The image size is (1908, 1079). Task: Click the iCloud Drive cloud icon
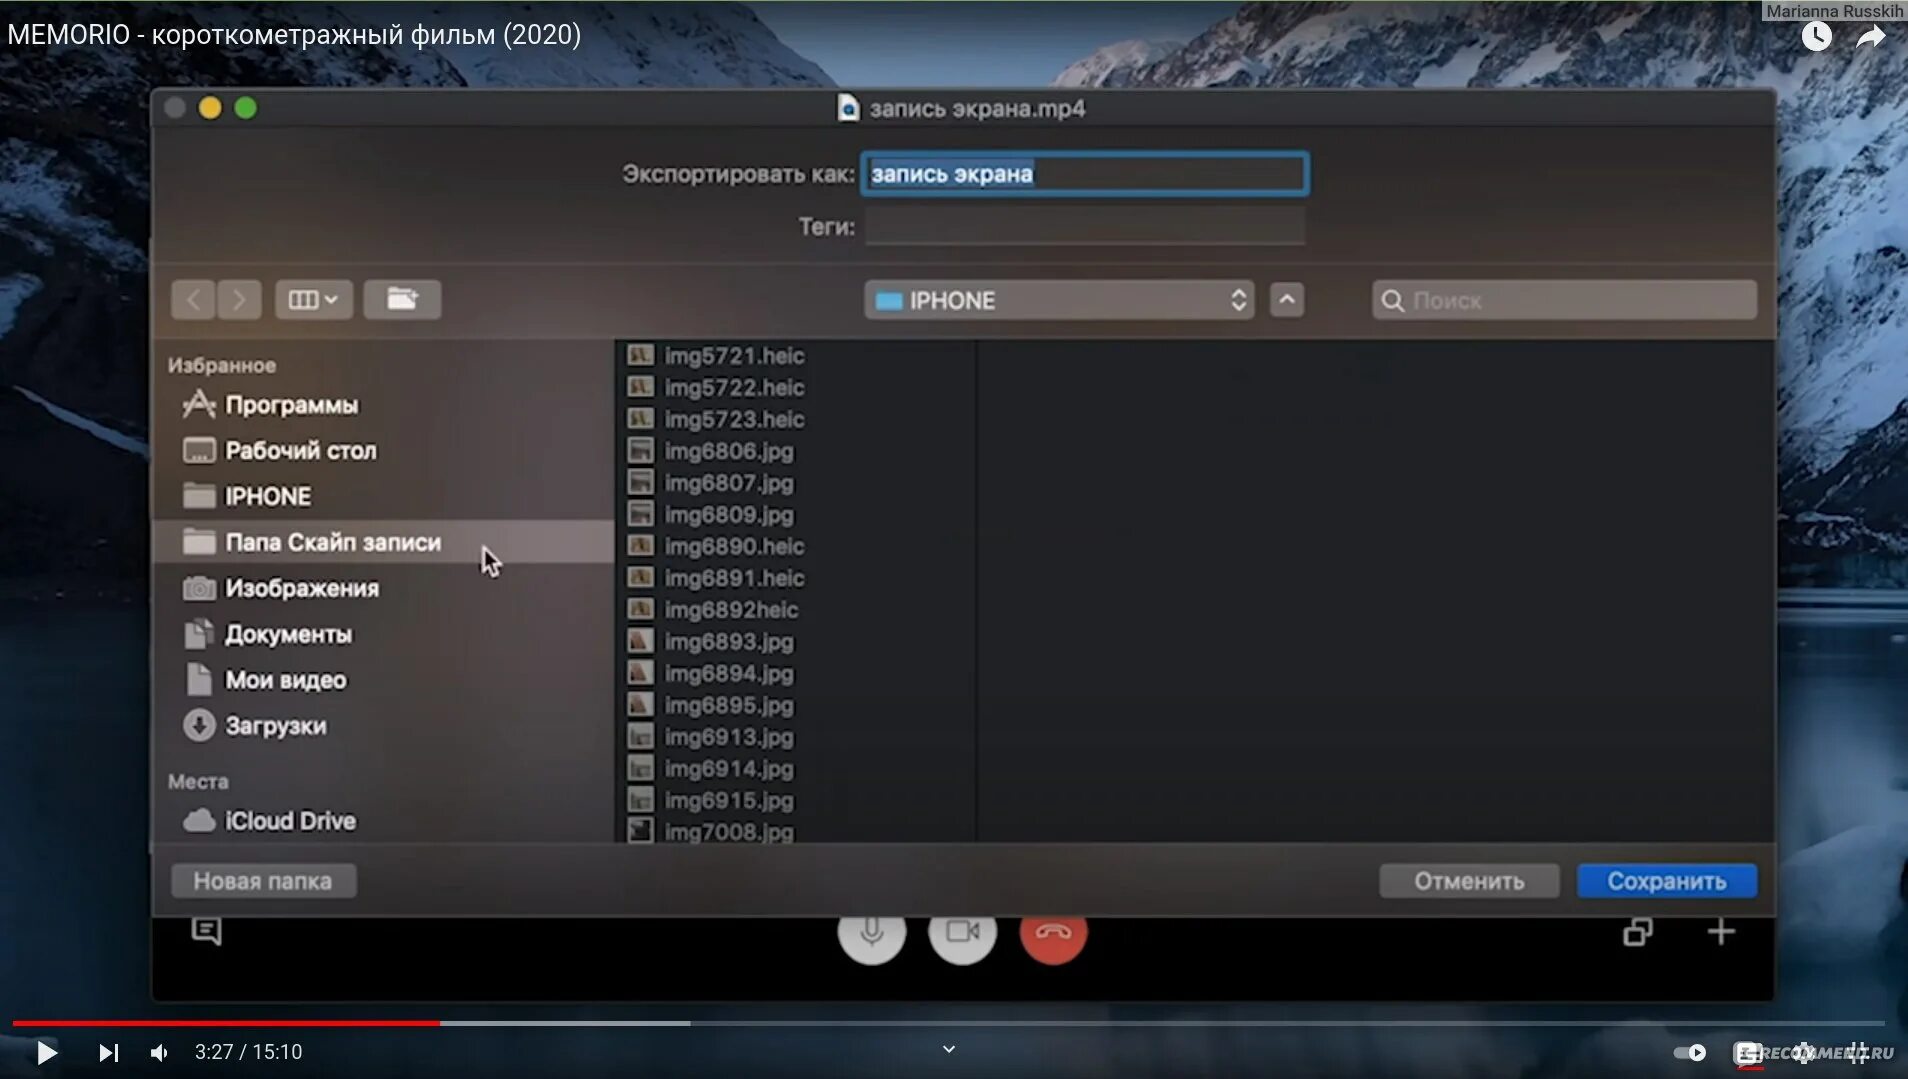tap(199, 821)
